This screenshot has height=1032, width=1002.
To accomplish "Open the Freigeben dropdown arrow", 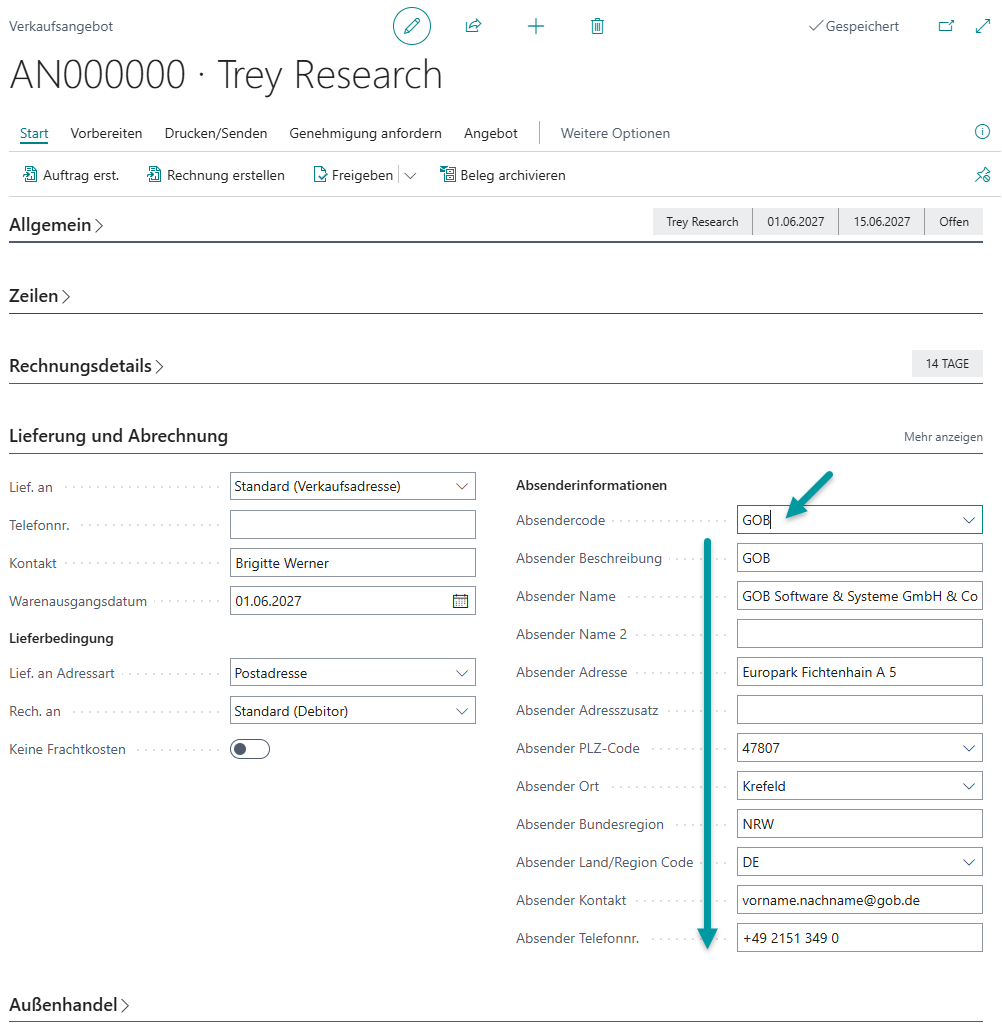I will pos(410,176).
